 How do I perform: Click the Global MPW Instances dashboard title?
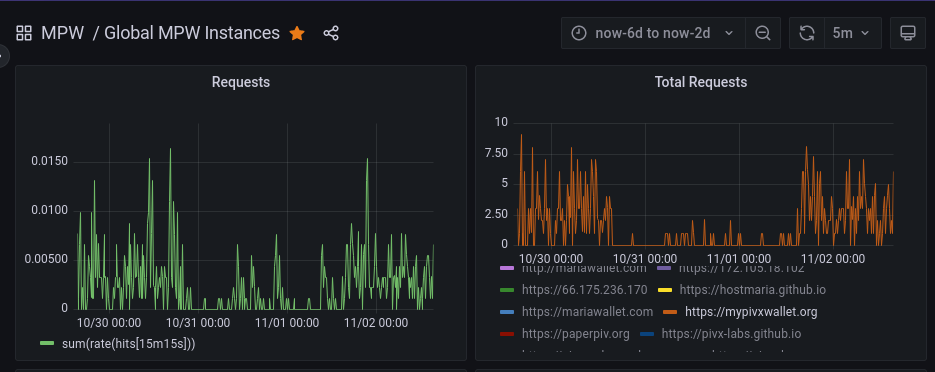pyautogui.click(x=192, y=33)
